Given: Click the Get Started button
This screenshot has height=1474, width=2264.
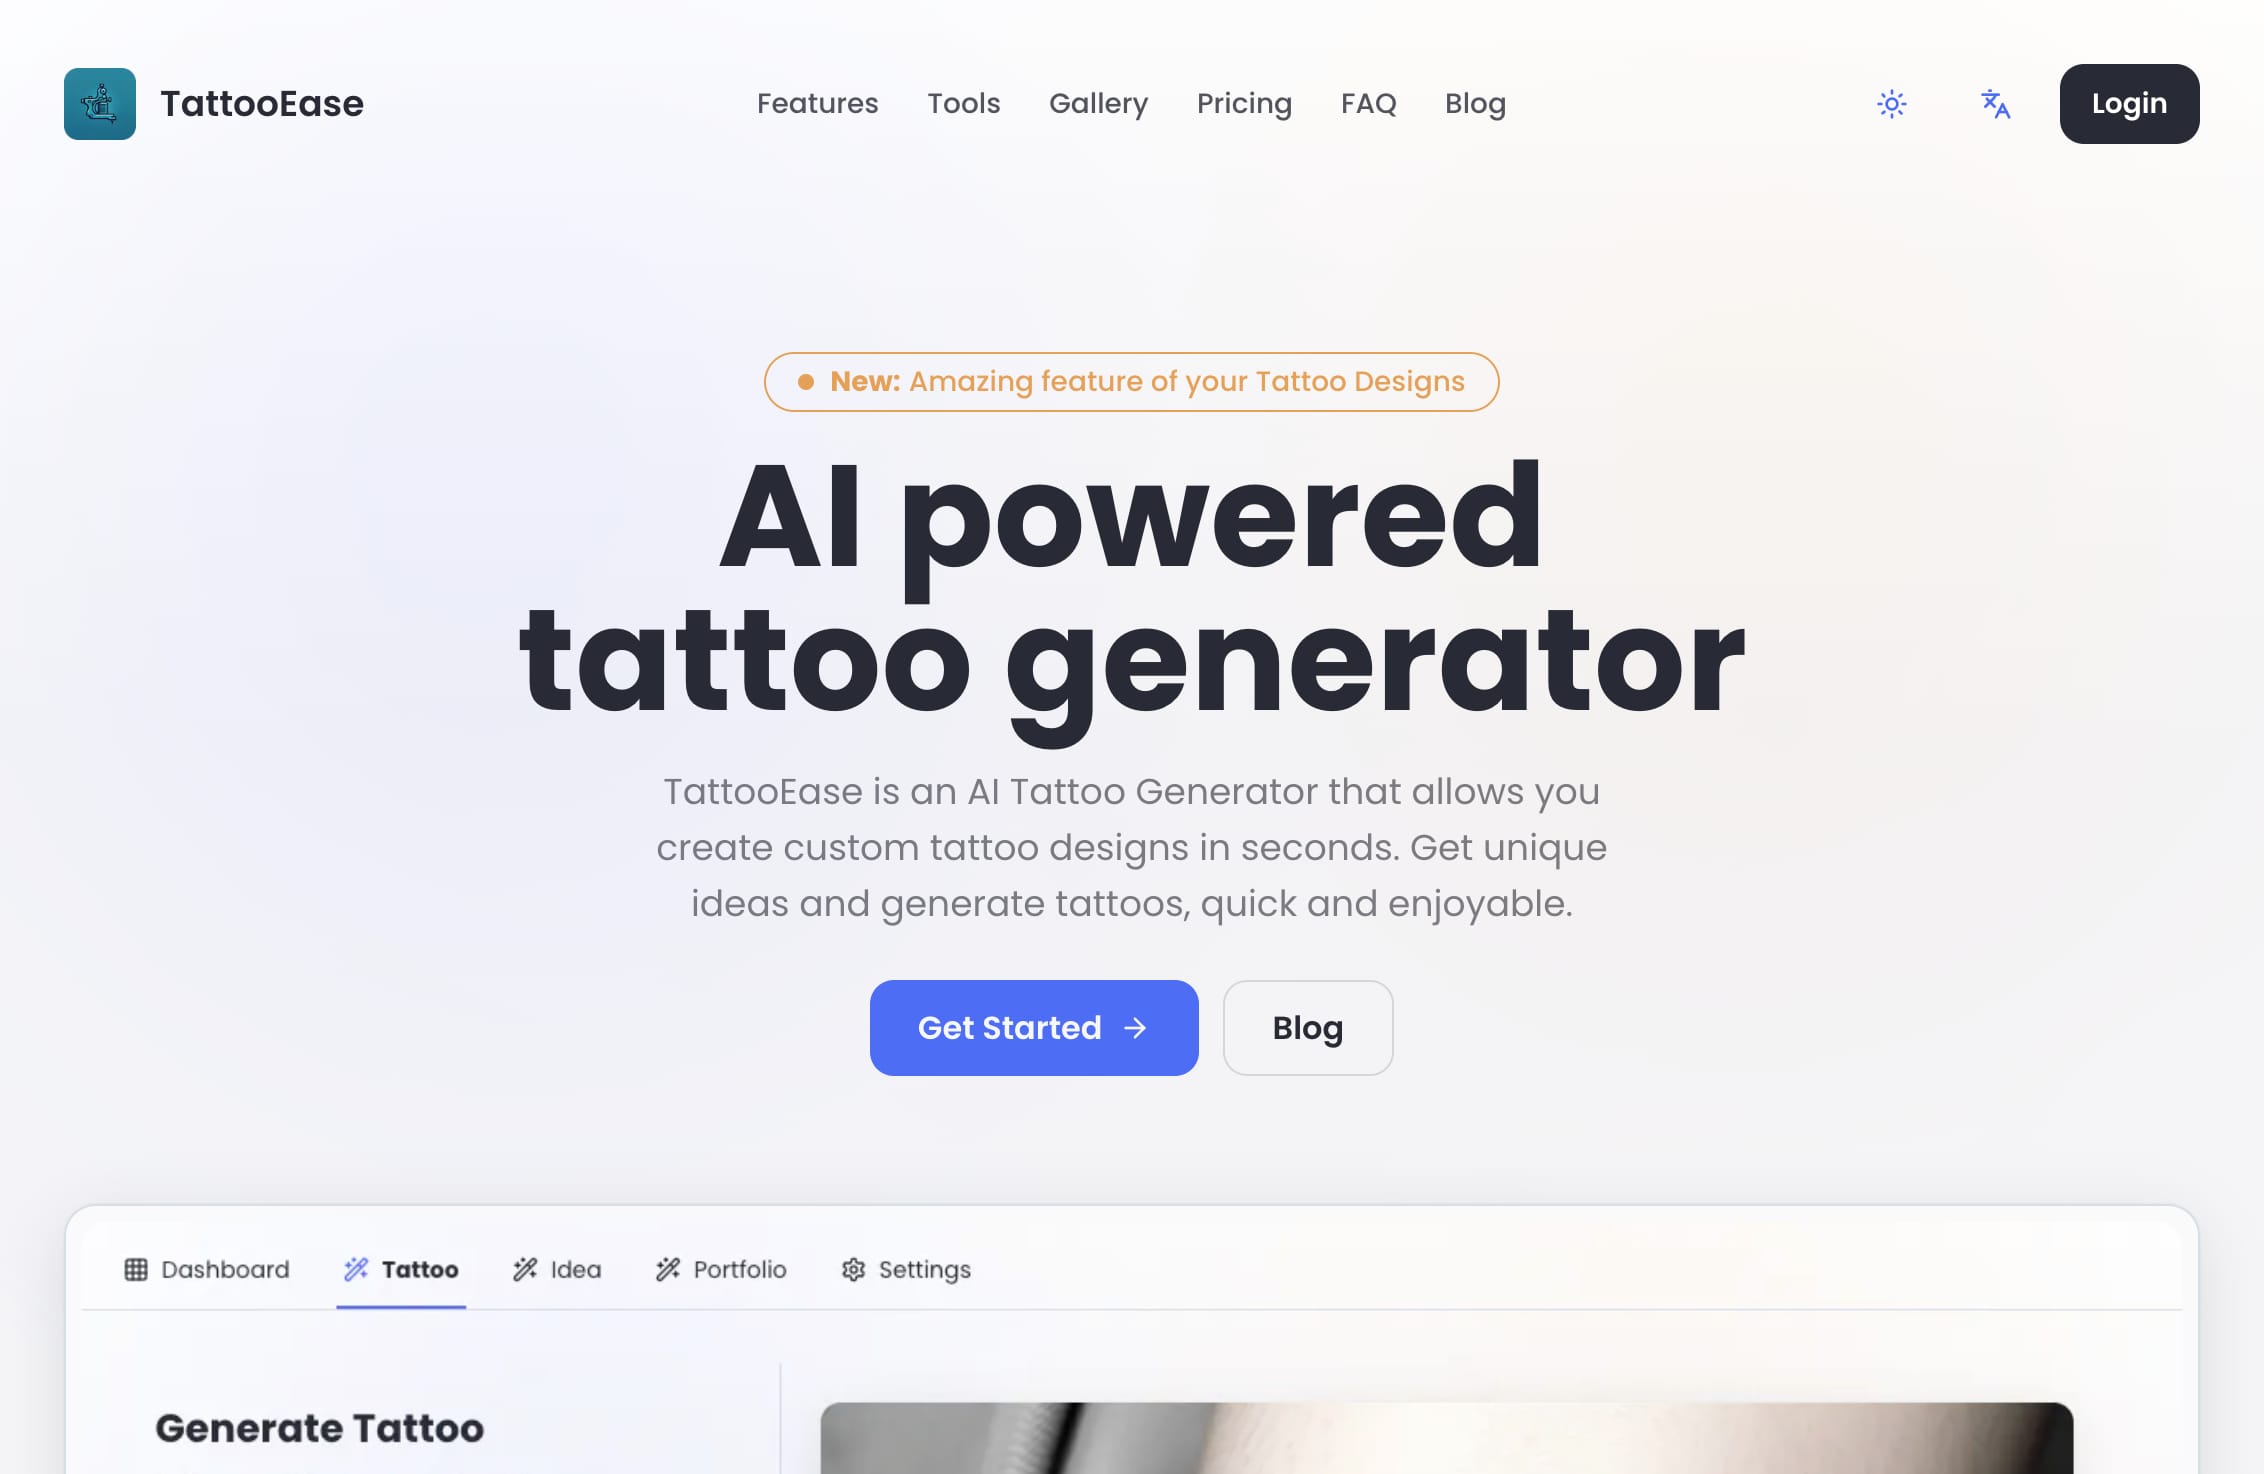Looking at the screenshot, I should [x=1035, y=1027].
